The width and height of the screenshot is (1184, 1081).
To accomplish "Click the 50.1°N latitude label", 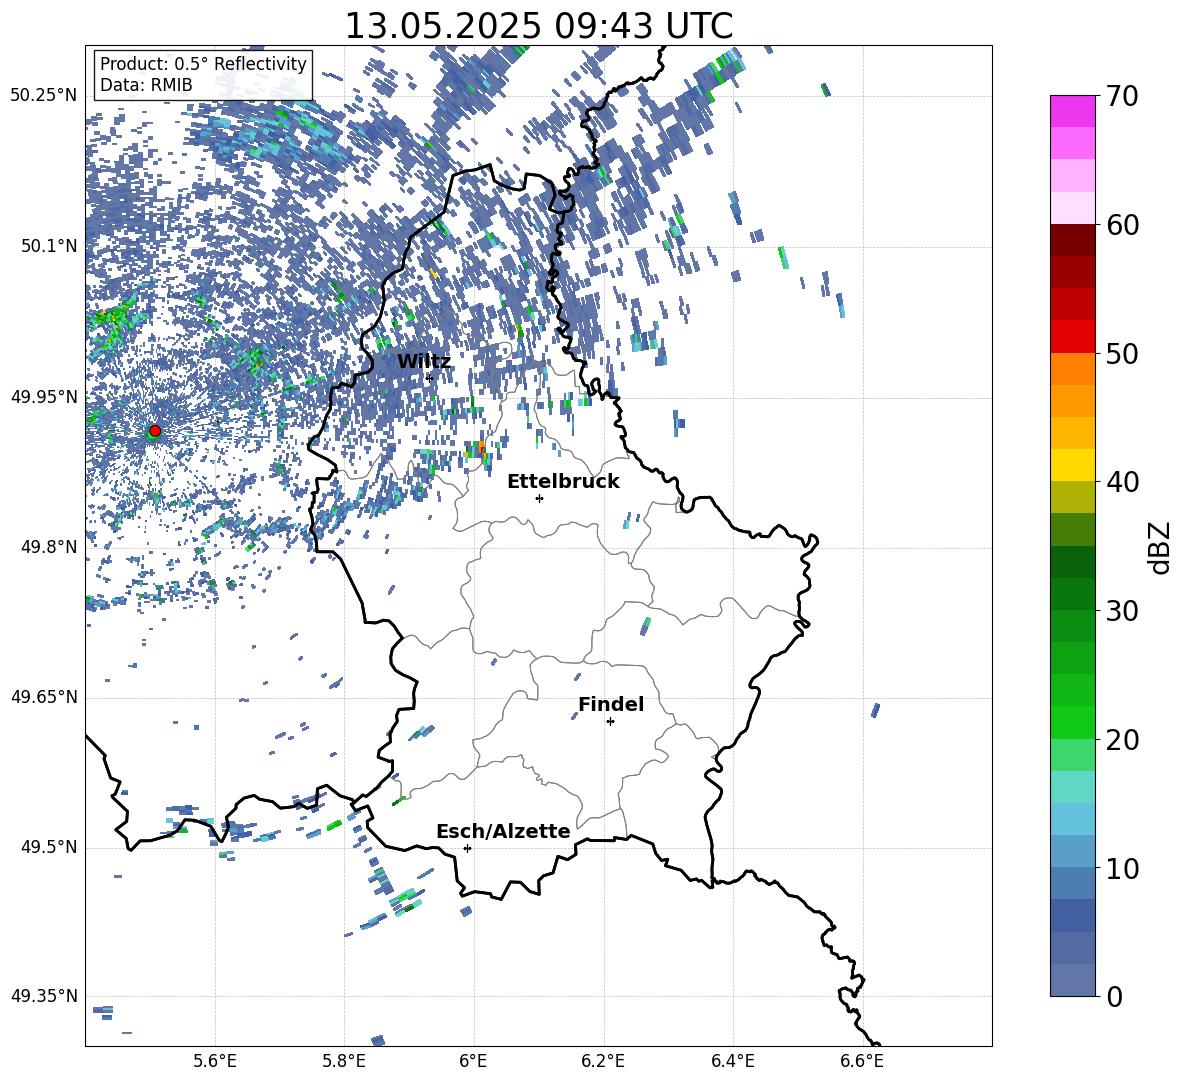I will pyautogui.click(x=50, y=246).
